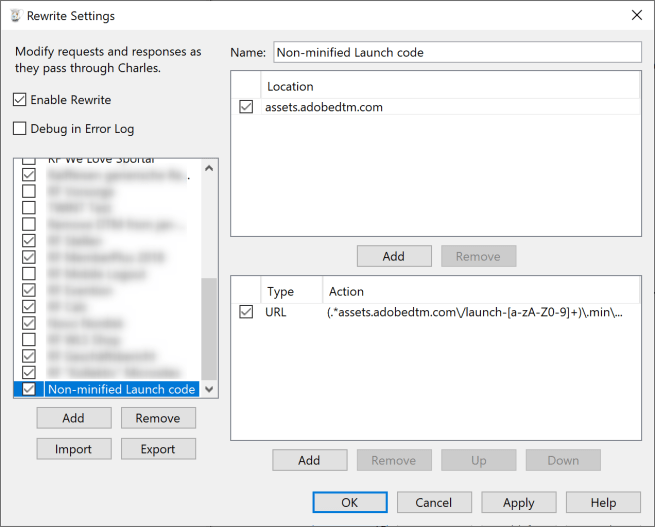Click the Action column header
Image resolution: width=655 pixels, height=527 pixels.
(x=346, y=292)
